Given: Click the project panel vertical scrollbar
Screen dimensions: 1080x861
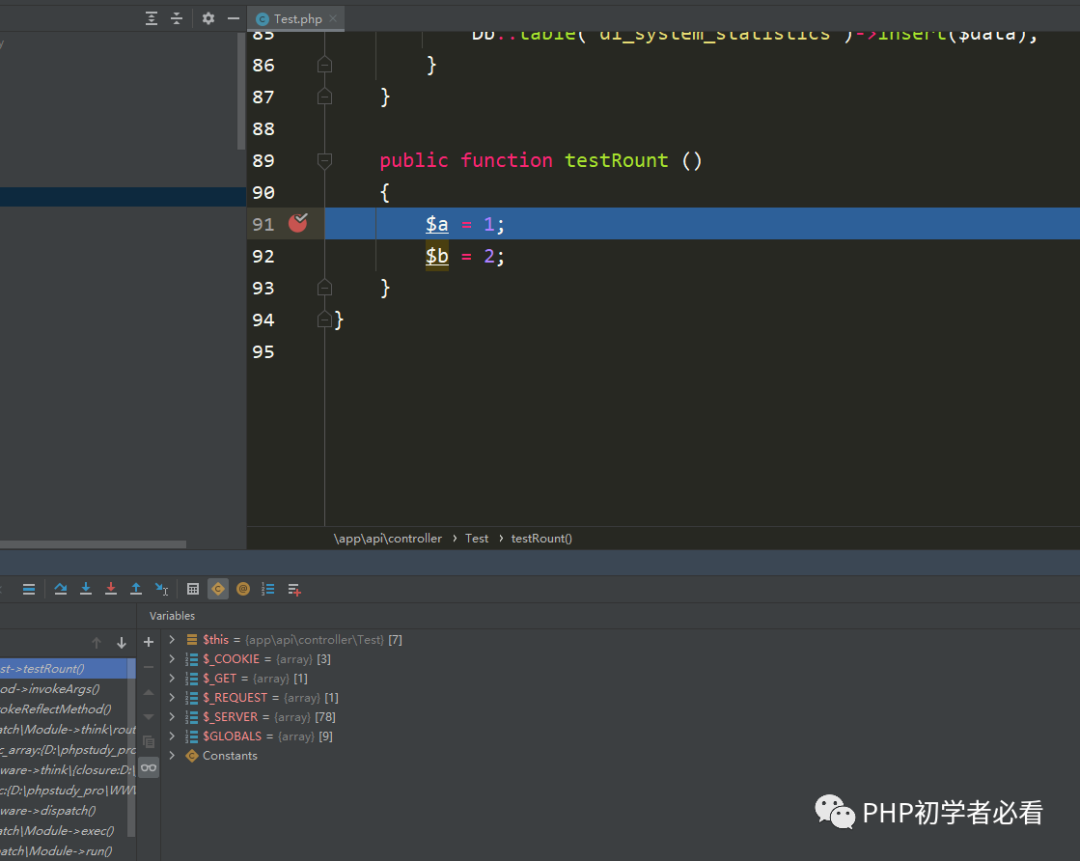Looking at the screenshot, I should pyautogui.click(x=241, y=90).
